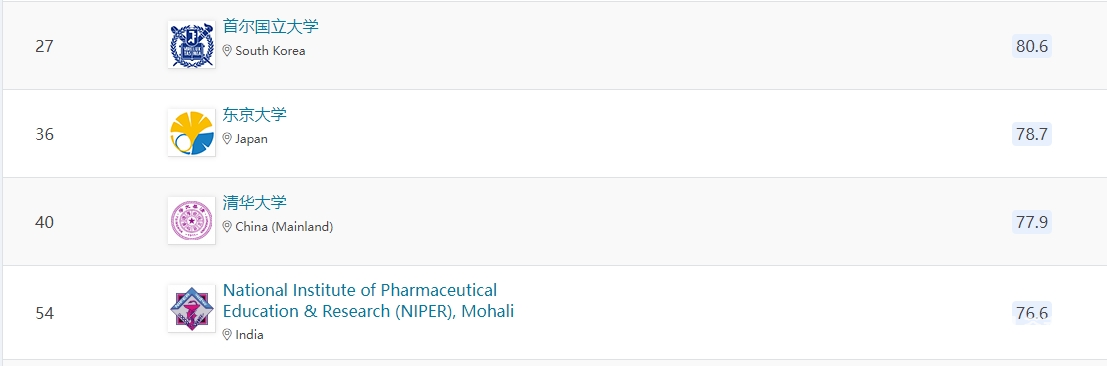The height and width of the screenshot is (366, 1107).
Task: Select the 78.7 score badge
Action: click(x=1031, y=134)
